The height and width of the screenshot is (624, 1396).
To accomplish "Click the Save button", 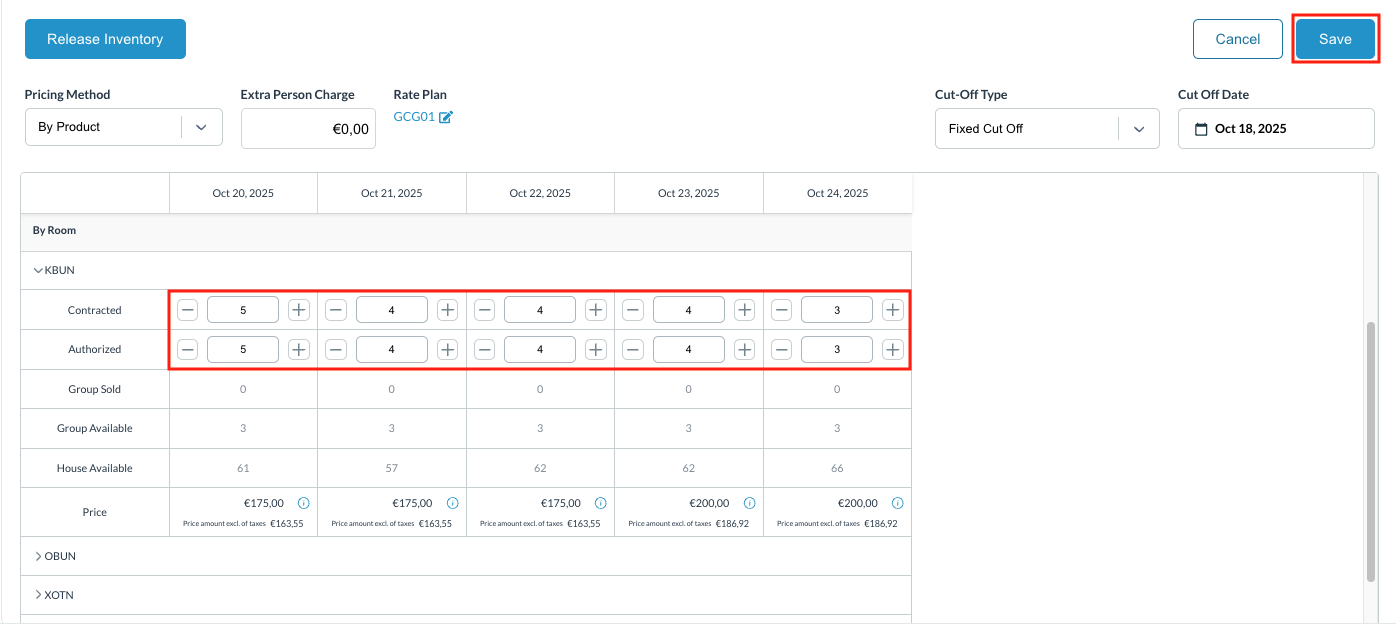I will pos(1334,39).
